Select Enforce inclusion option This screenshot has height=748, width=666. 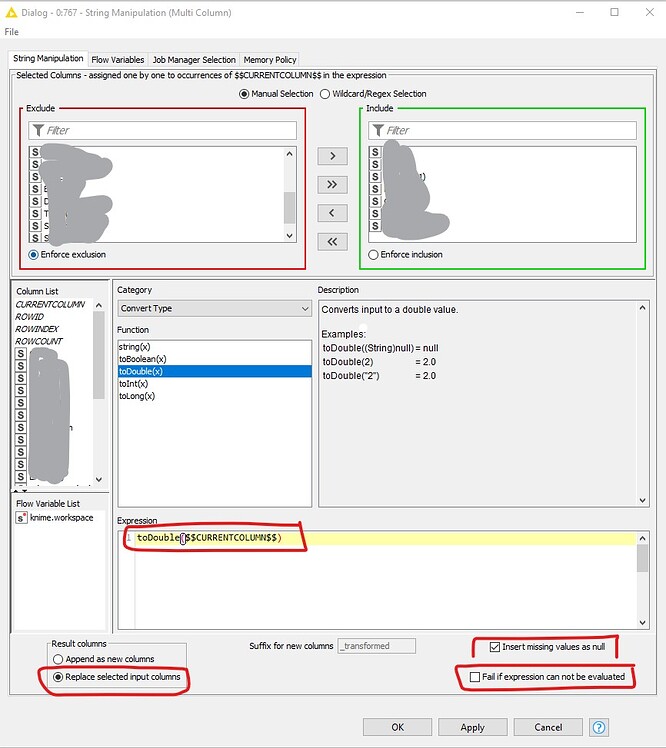[x=373, y=255]
